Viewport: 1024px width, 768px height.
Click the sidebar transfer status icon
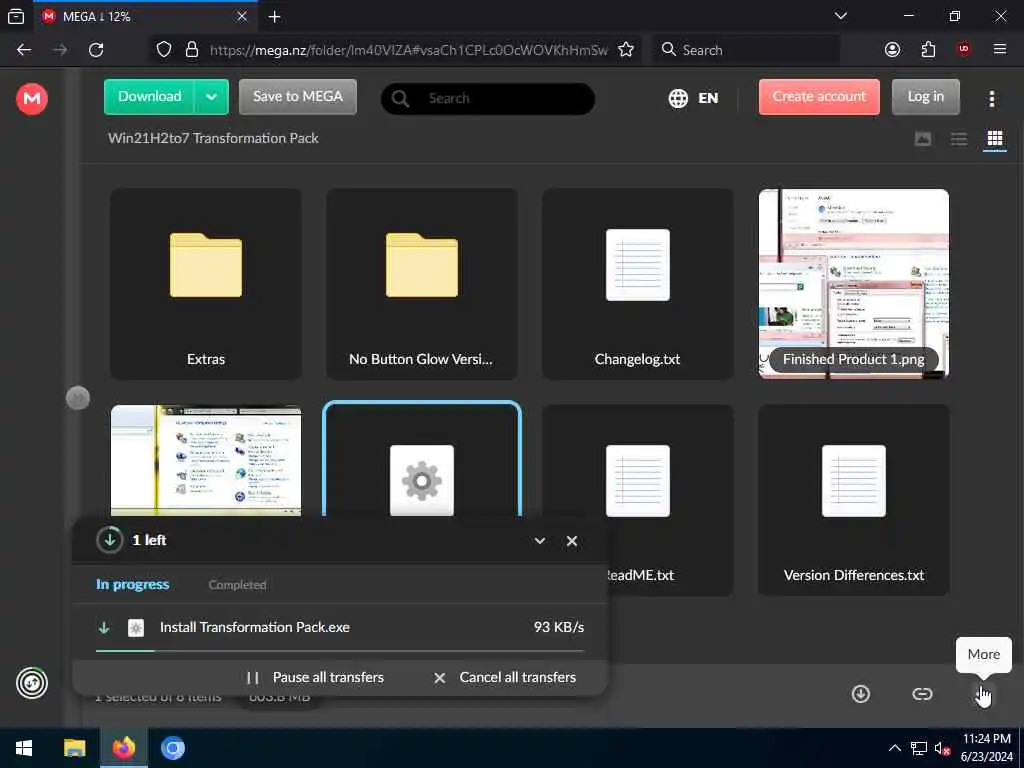click(x=31, y=683)
